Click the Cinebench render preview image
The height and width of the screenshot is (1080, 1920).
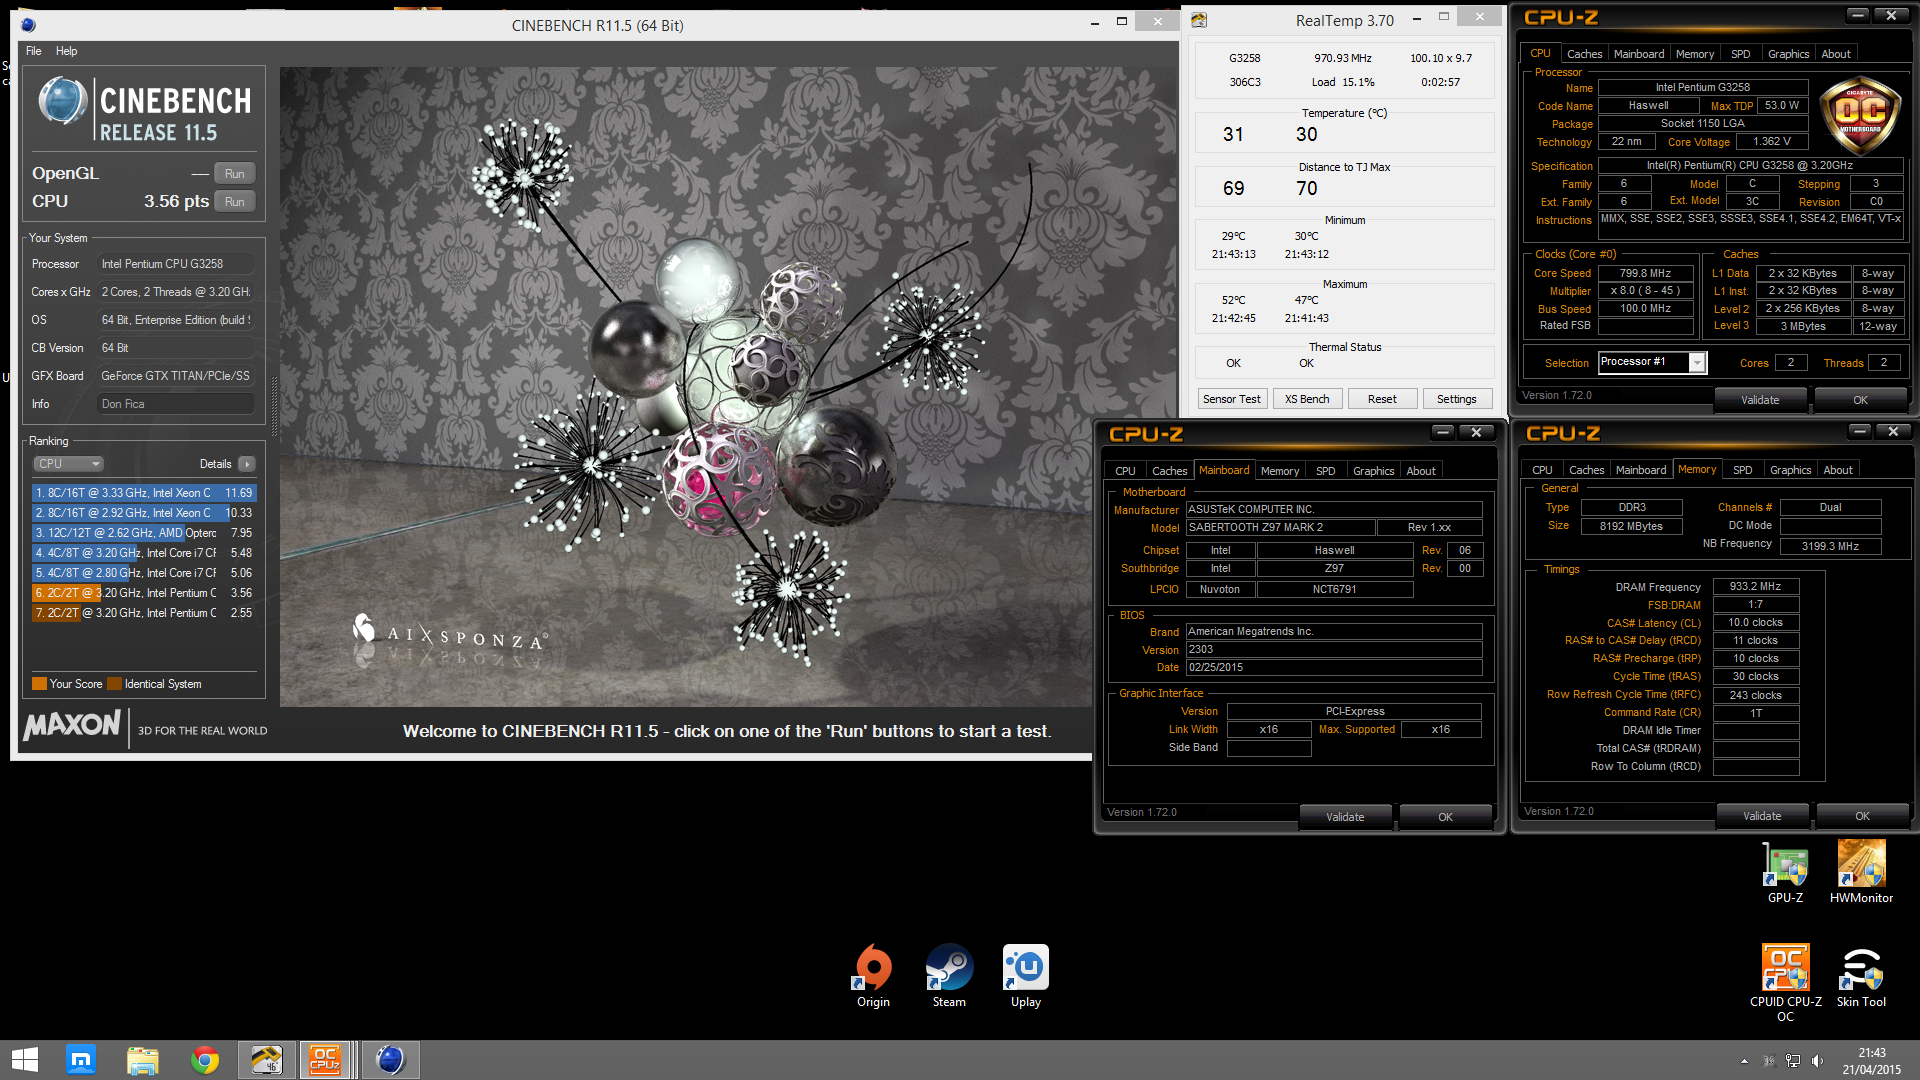point(728,387)
